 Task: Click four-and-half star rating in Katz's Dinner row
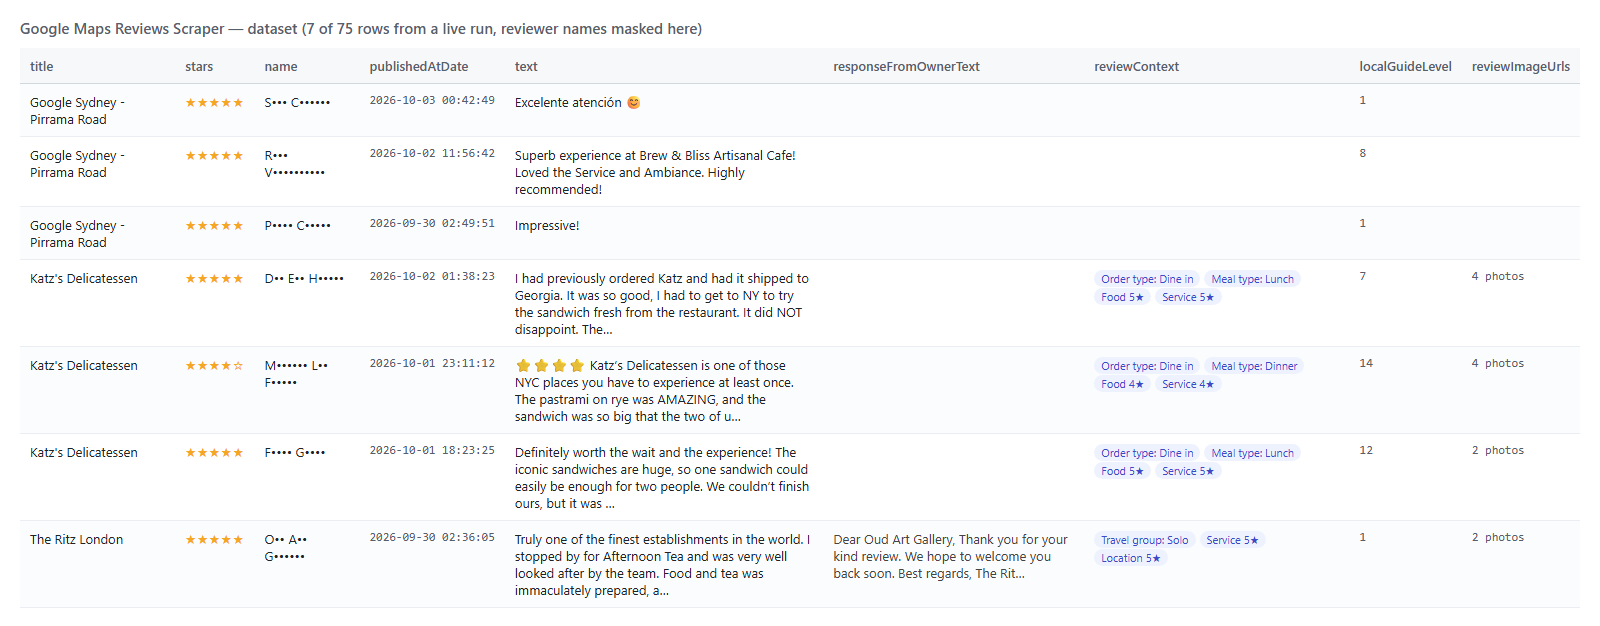214,366
